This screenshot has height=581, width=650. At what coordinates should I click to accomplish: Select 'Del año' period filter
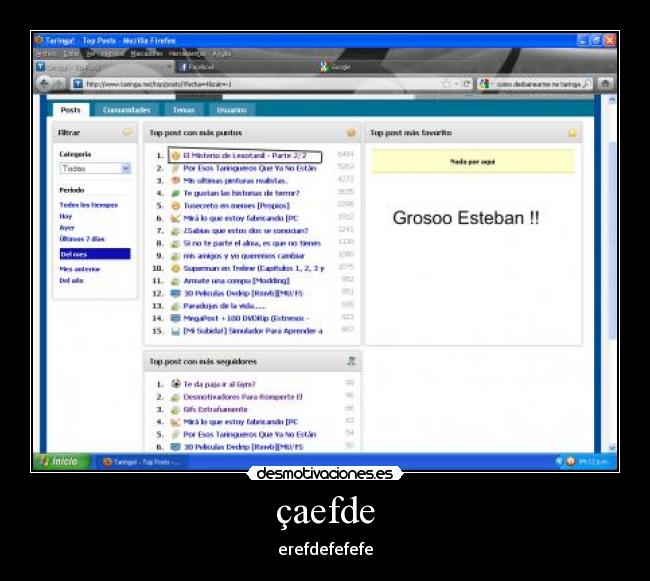[71, 281]
